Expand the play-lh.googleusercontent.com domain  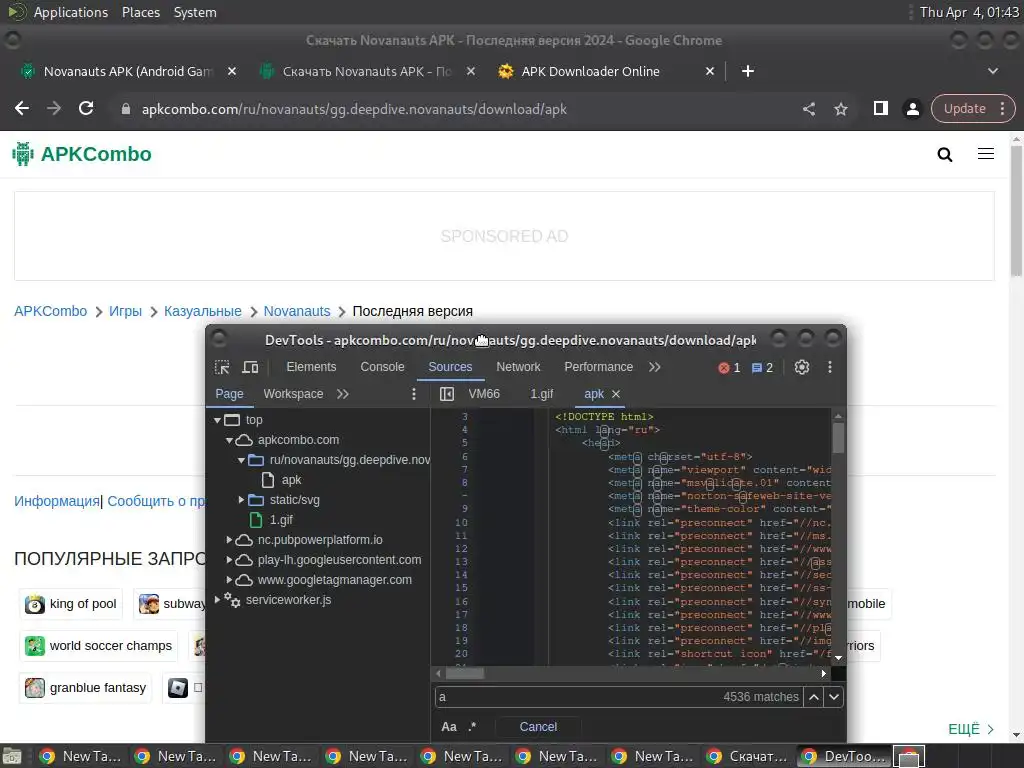(229, 560)
